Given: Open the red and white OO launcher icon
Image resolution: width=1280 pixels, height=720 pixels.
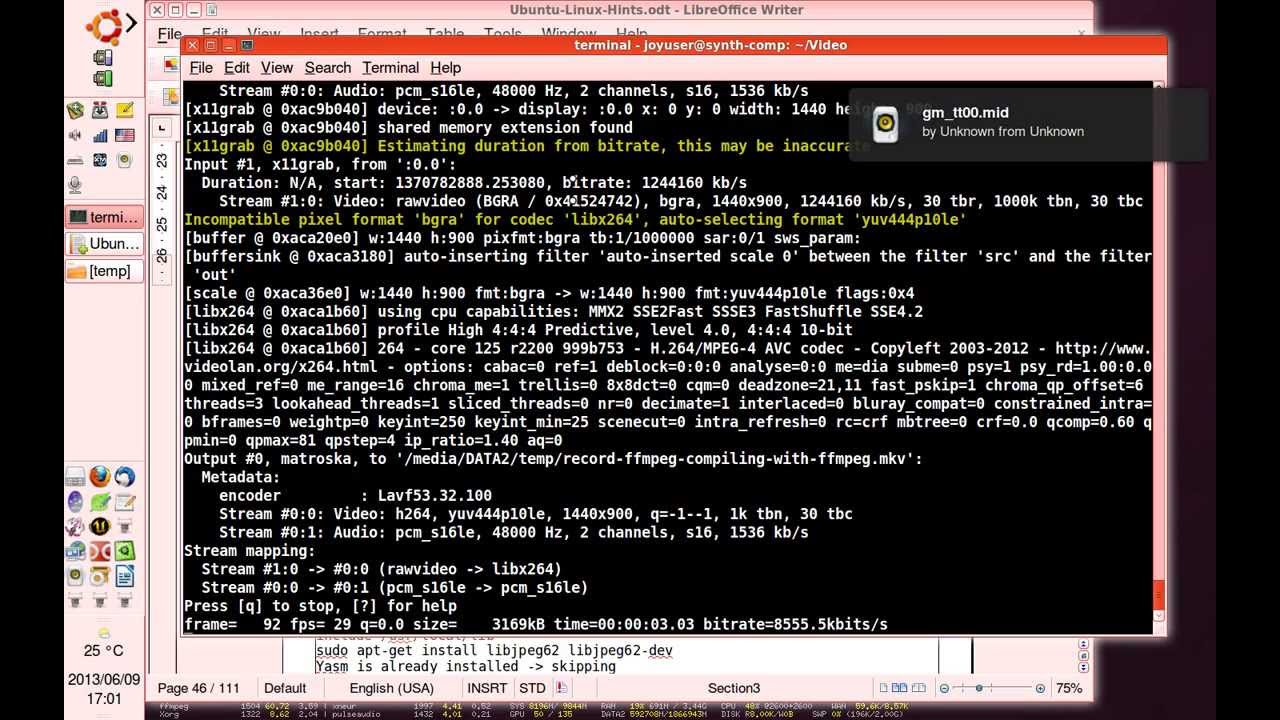Looking at the screenshot, I should [x=100, y=551].
